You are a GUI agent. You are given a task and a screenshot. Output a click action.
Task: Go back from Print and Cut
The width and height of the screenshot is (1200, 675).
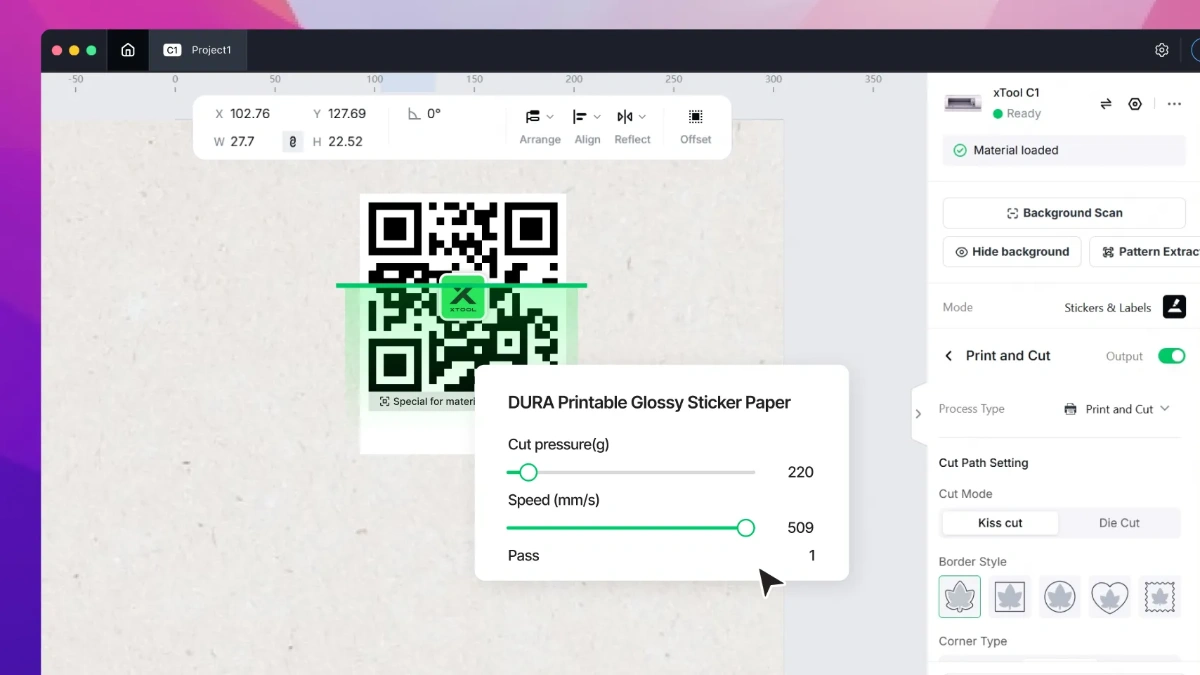click(x=949, y=356)
